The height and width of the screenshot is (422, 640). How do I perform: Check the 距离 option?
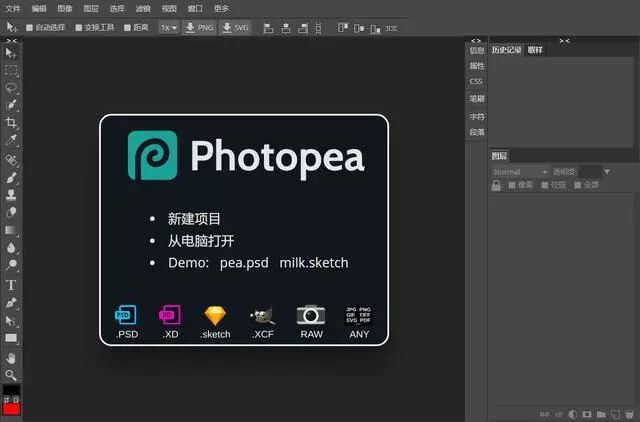[127, 28]
